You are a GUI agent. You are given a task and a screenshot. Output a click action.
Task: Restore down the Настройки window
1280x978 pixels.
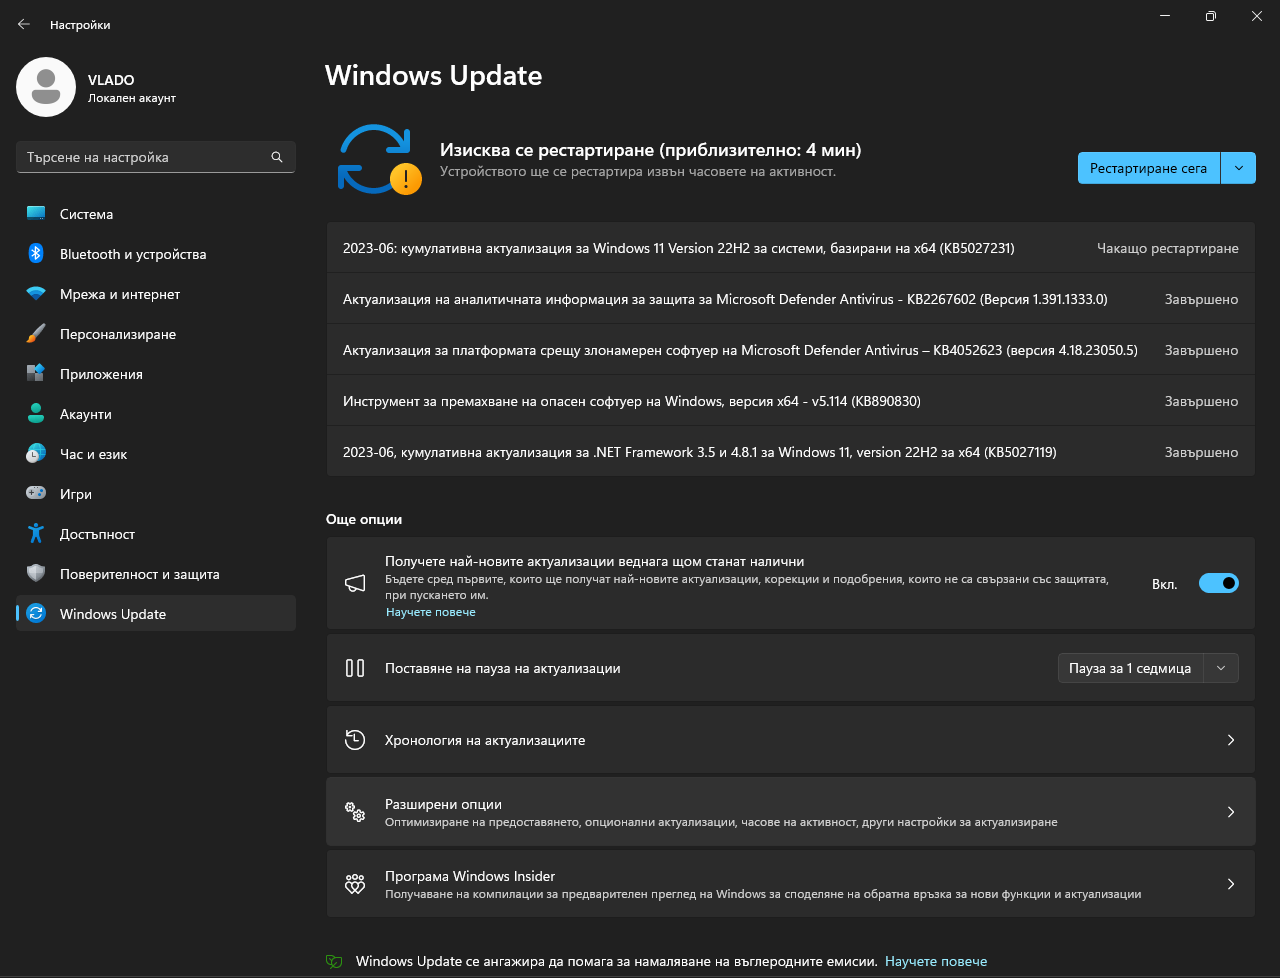coord(1211,16)
